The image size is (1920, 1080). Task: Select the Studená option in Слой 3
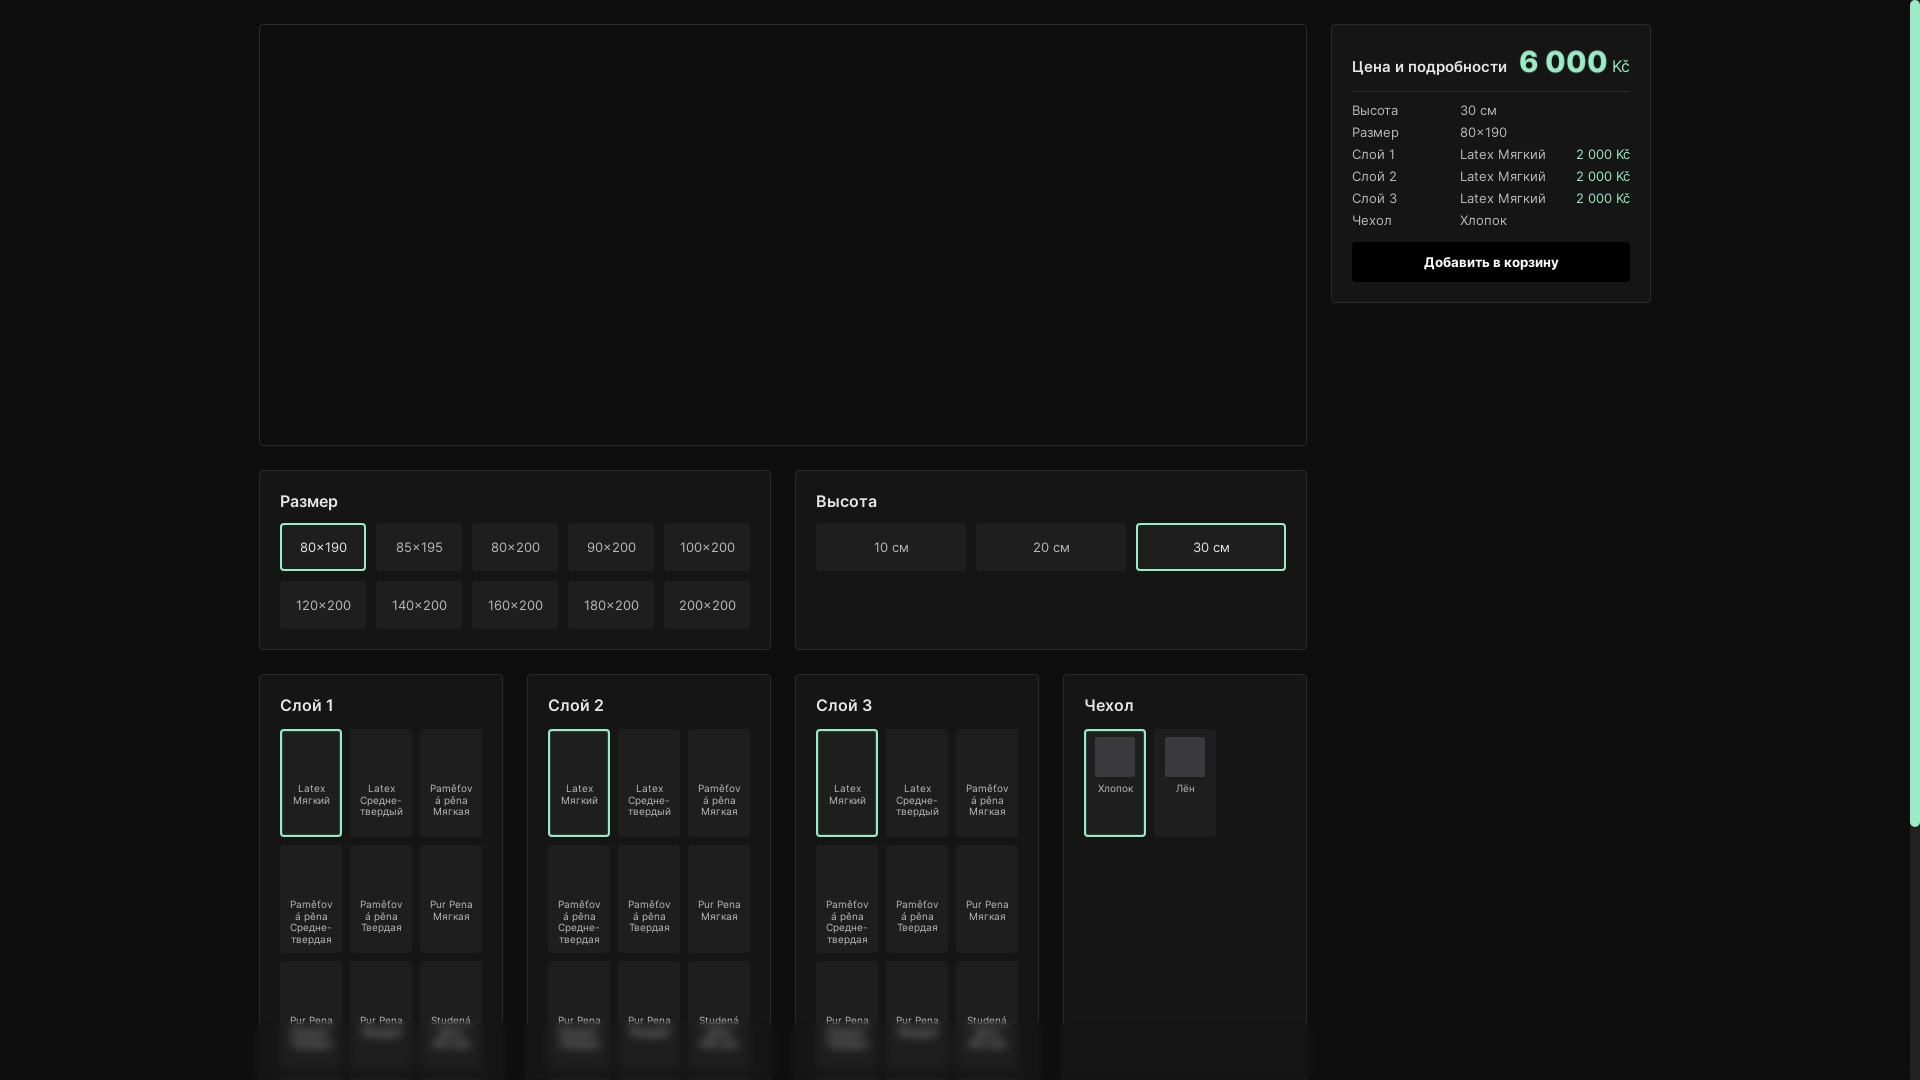point(987,1015)
